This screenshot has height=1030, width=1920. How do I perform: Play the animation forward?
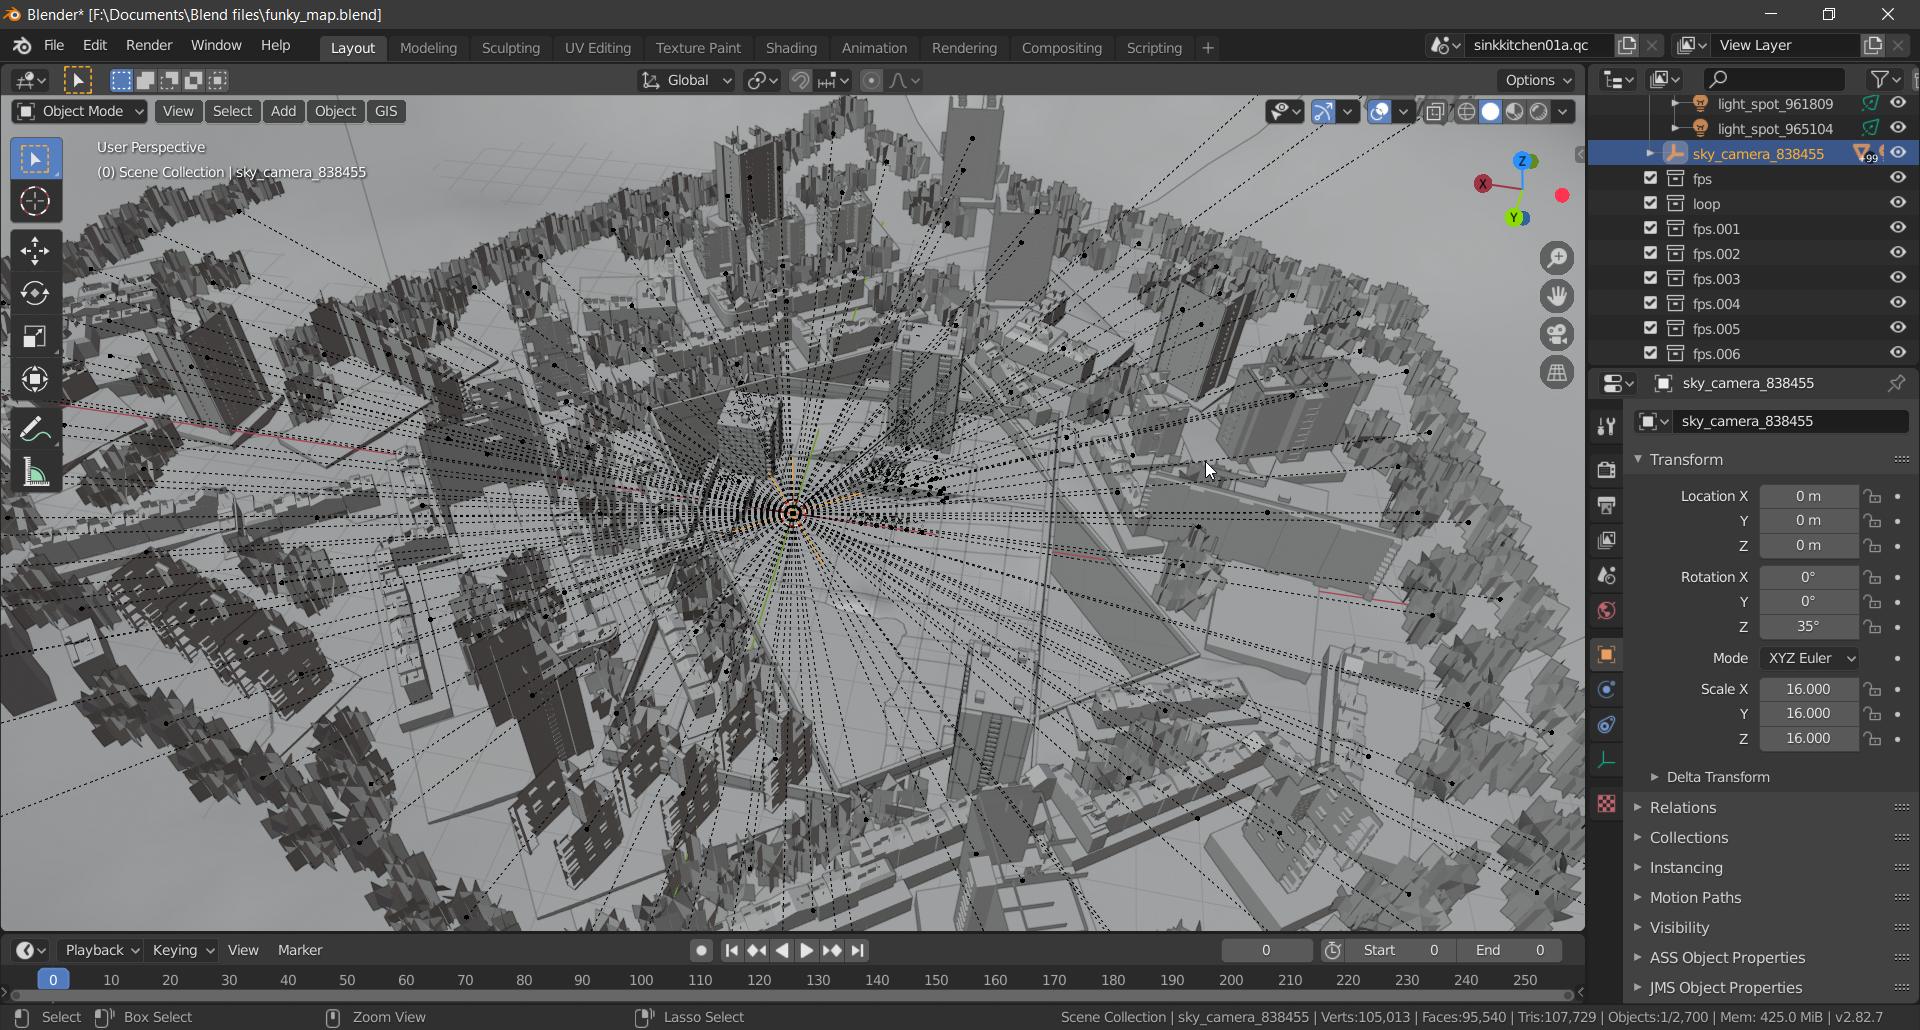[x=806, y=951]
